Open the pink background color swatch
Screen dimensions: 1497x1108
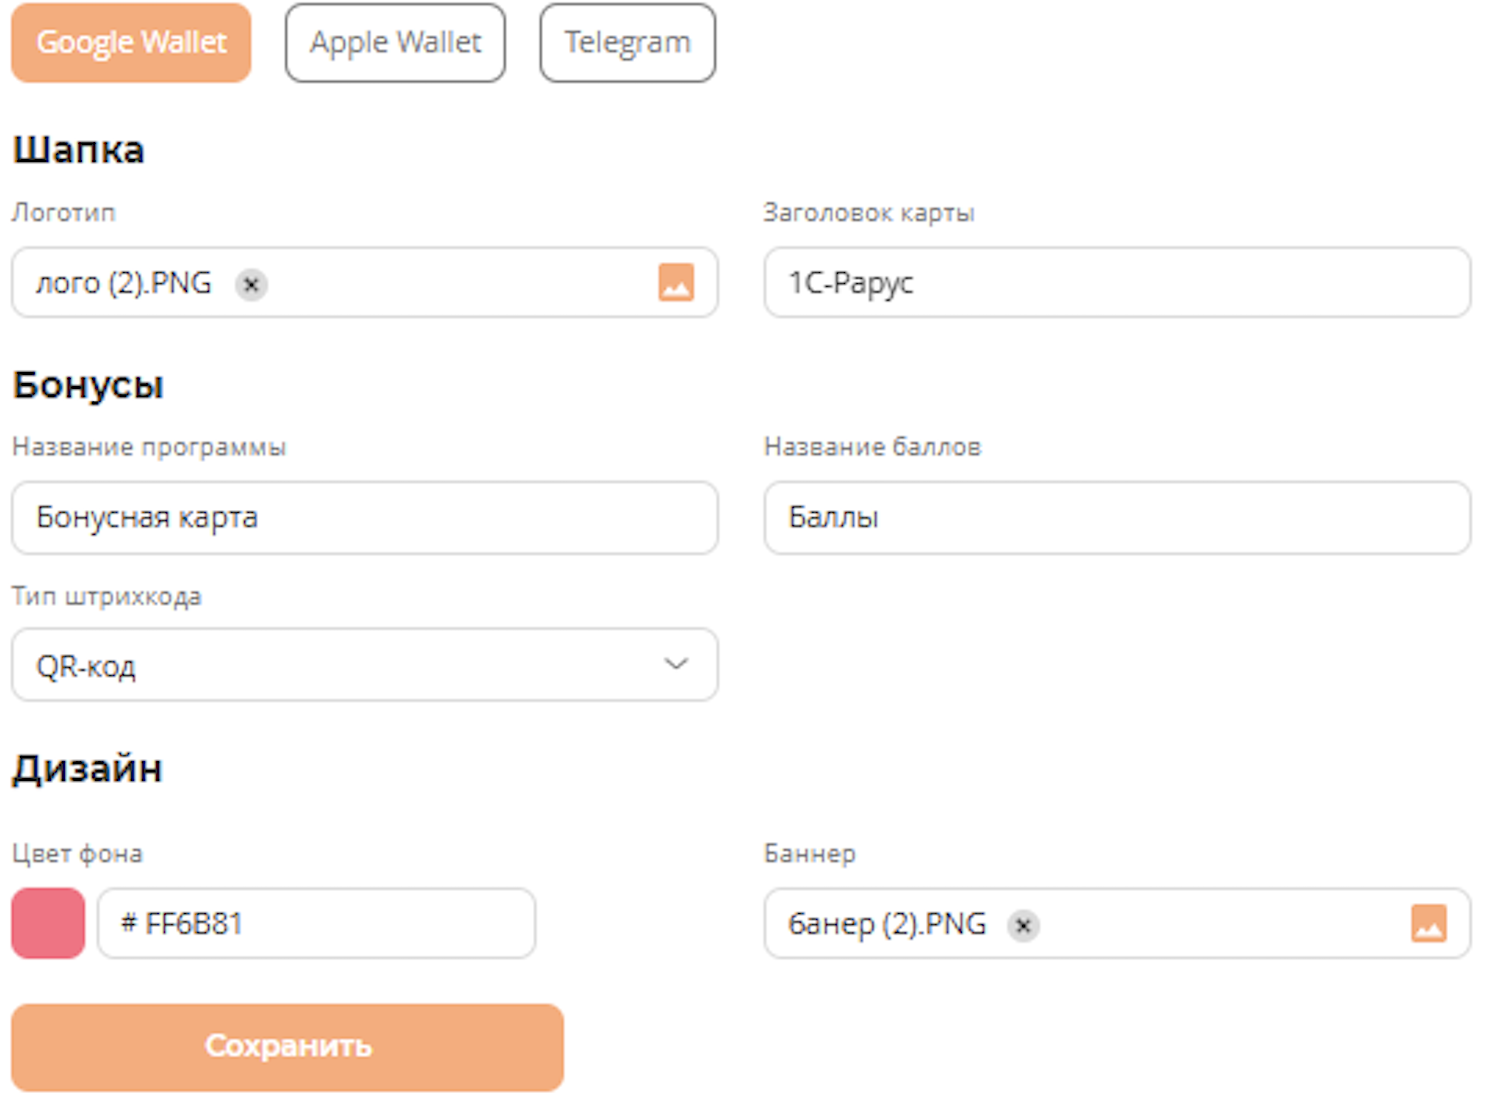click(48, 924)
